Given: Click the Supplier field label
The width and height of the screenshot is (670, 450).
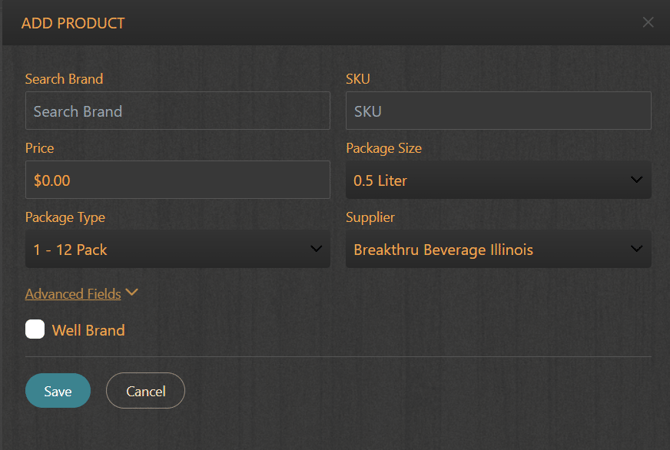Looking at the screenshot, I should (x=370, y=217).
